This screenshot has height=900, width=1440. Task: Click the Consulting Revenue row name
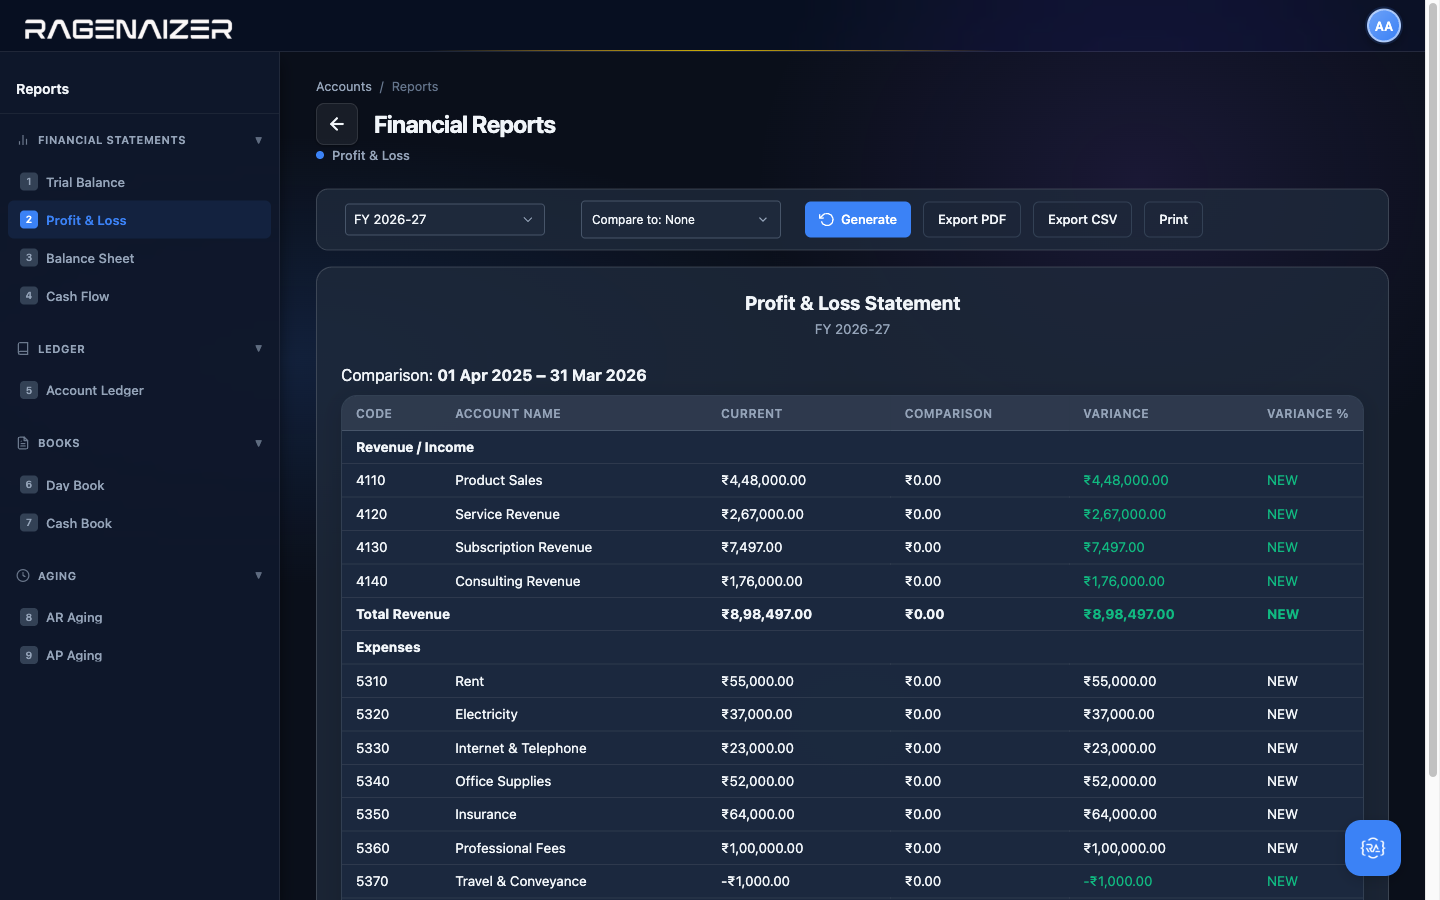517,581
